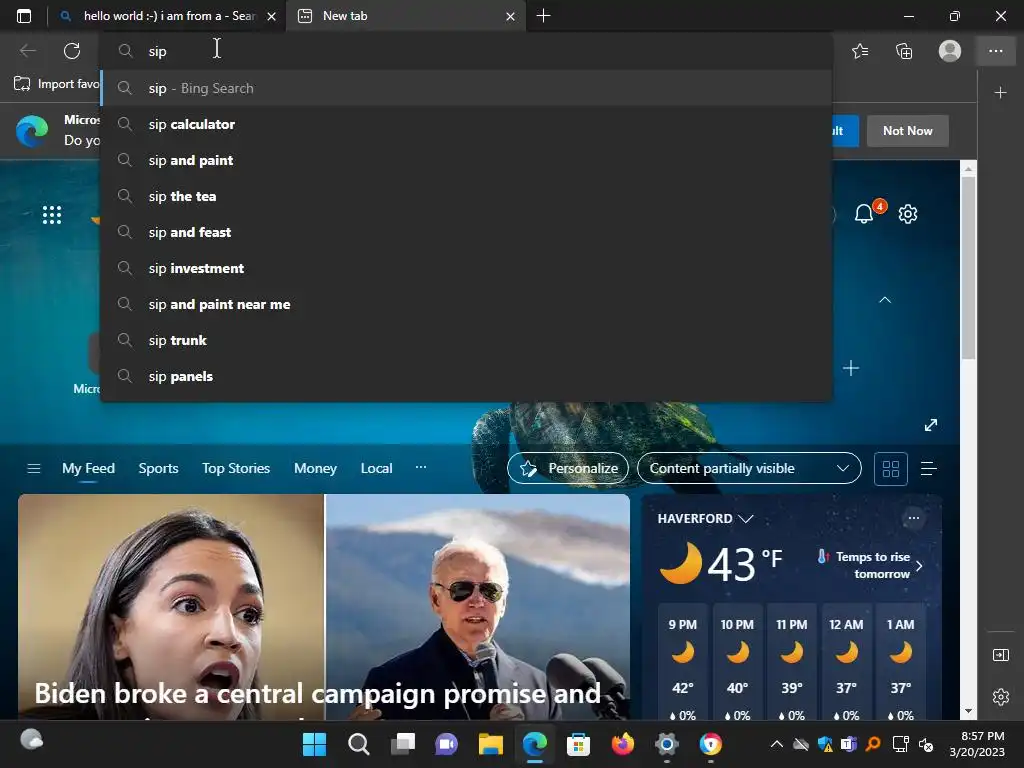Image resolution: width=1024 pixels, height=768 pixels.
Task: Show more feed categories ellipsis
Action: point(421,467)
